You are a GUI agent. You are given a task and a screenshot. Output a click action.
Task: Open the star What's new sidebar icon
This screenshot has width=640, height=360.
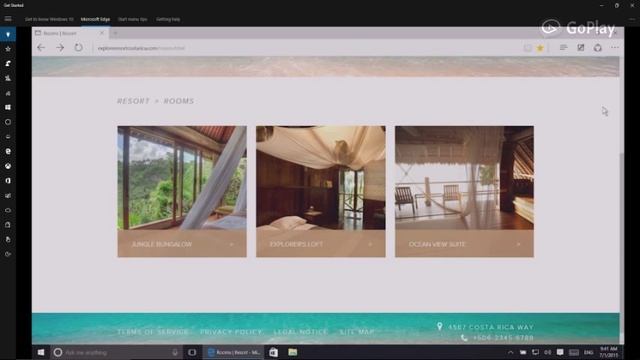pyautogui.click(x=8, y=49)
